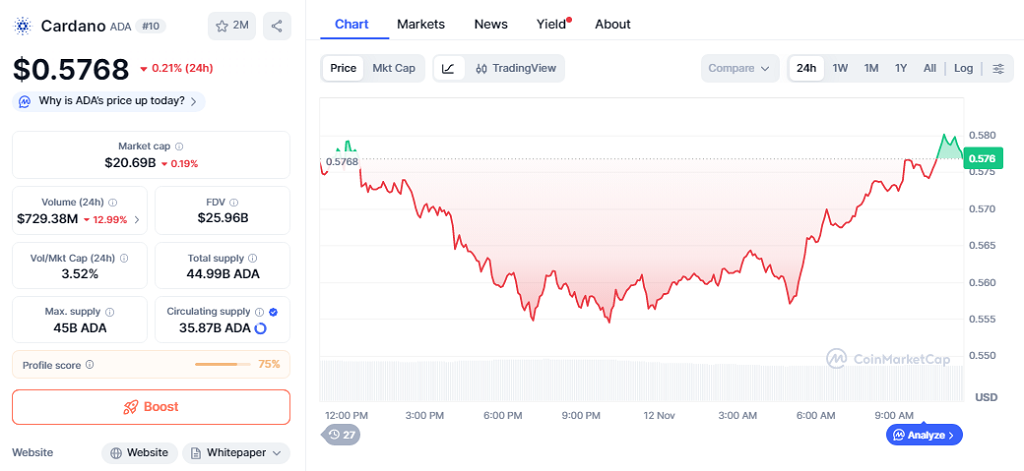Open chart settings sliders icon

[x=998, y=69]
